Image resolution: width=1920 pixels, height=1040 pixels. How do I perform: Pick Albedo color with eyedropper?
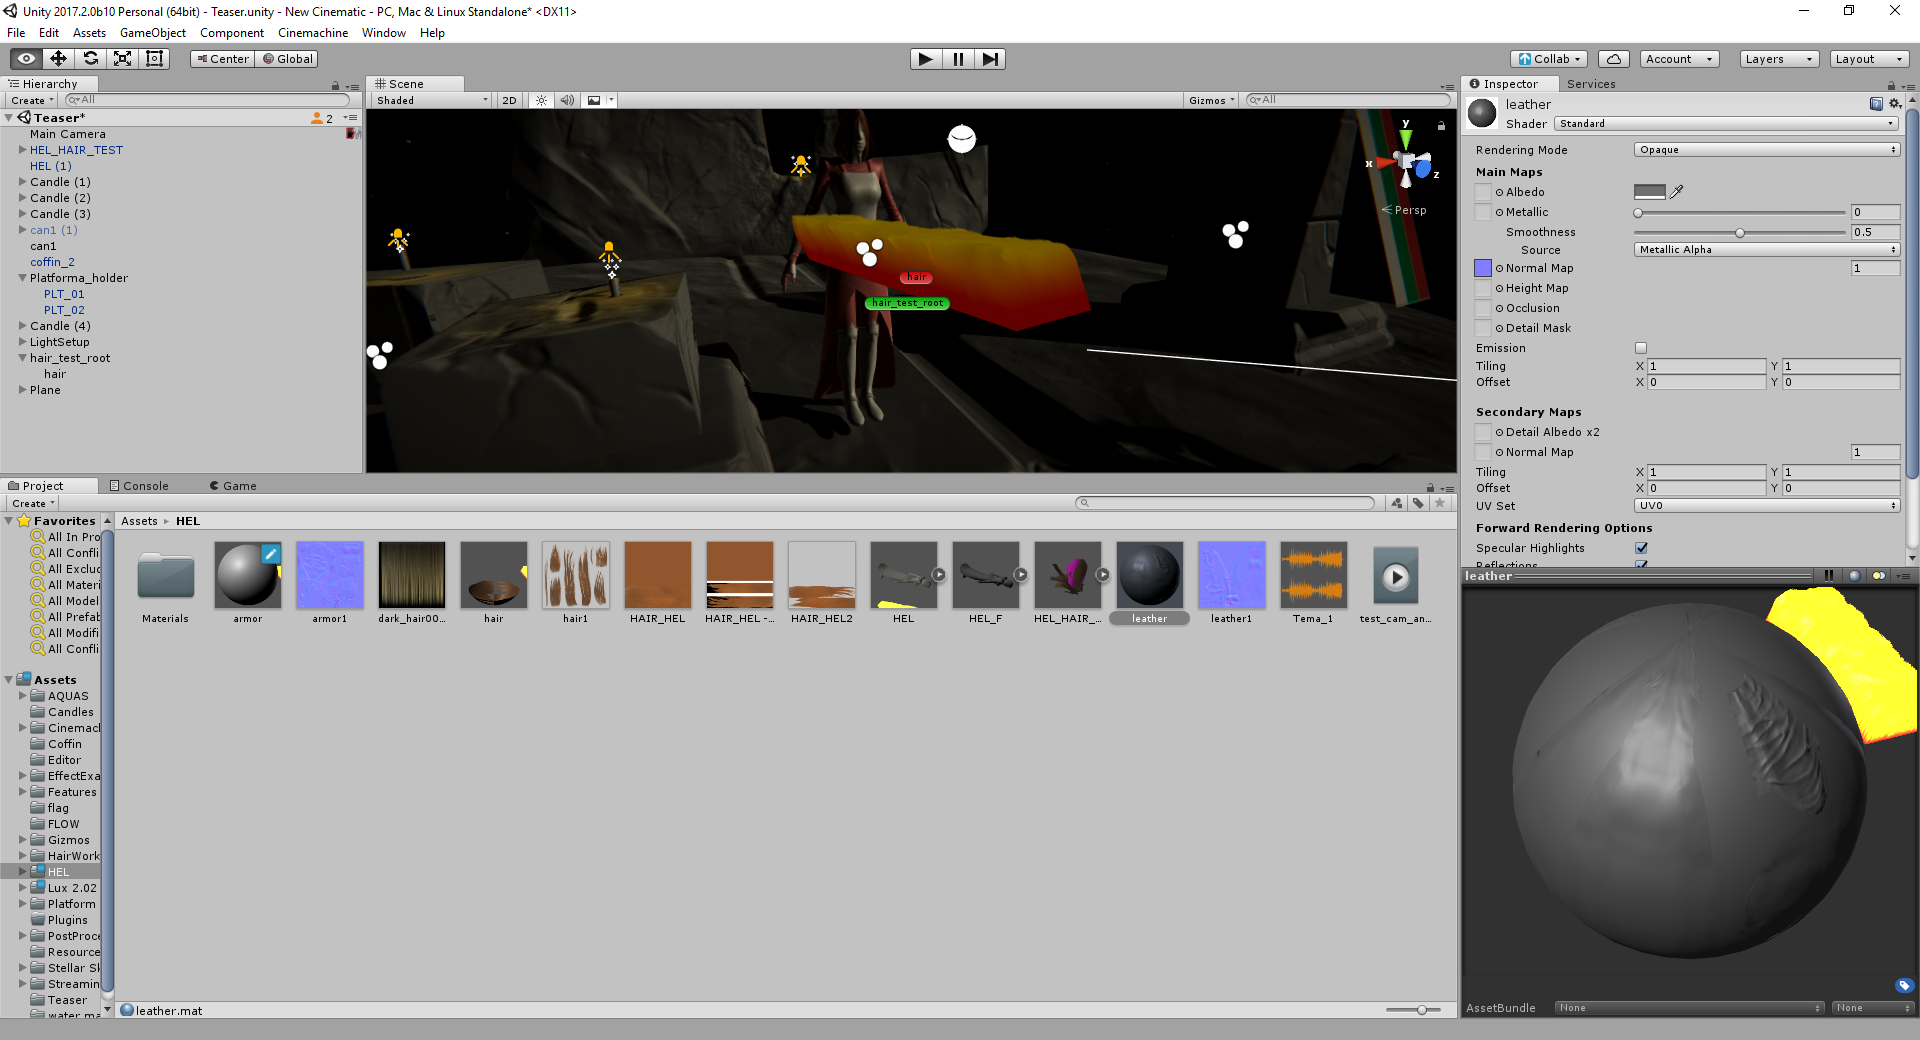click(1677, 192)
